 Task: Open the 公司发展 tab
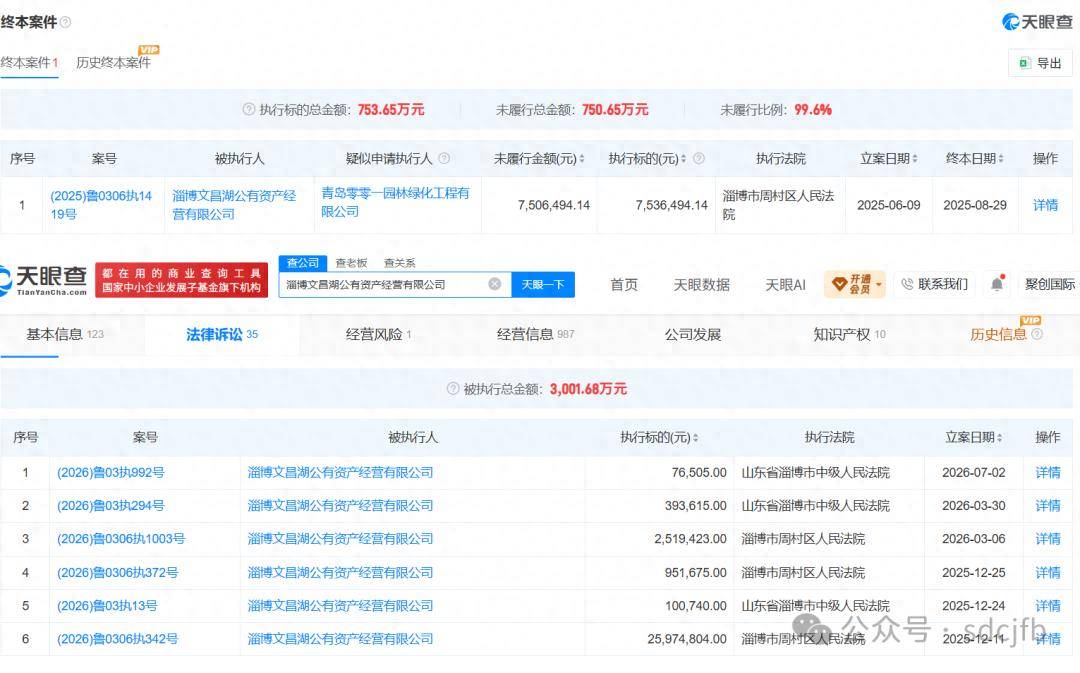[692, 334]
